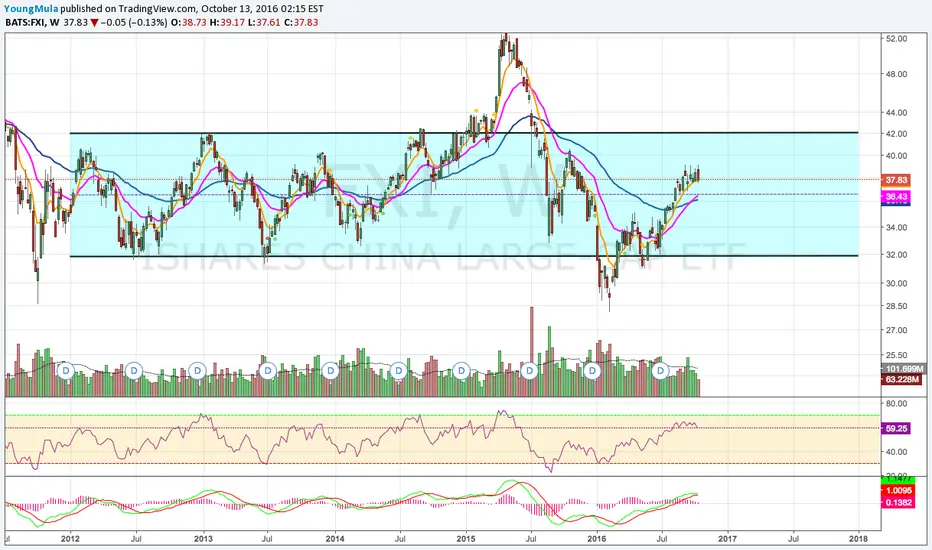Click the 44.00 price axis label
Screen dimensions: 932x550
point(896,112)
